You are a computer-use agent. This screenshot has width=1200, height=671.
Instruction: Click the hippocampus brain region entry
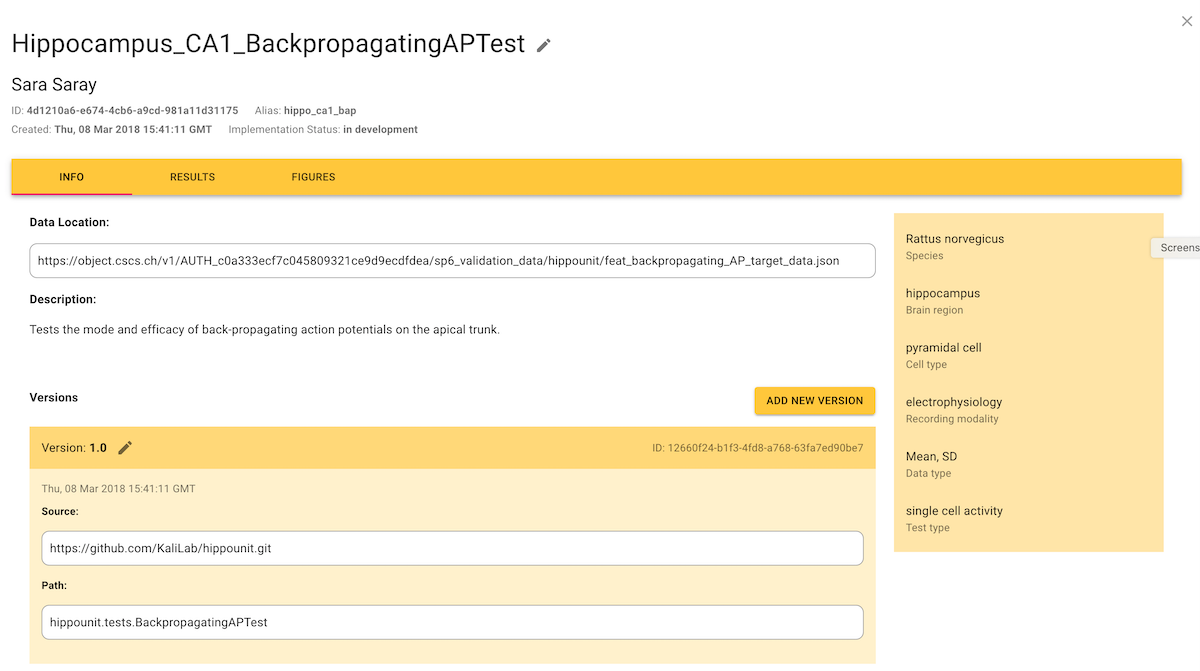(x=942, y=294)
